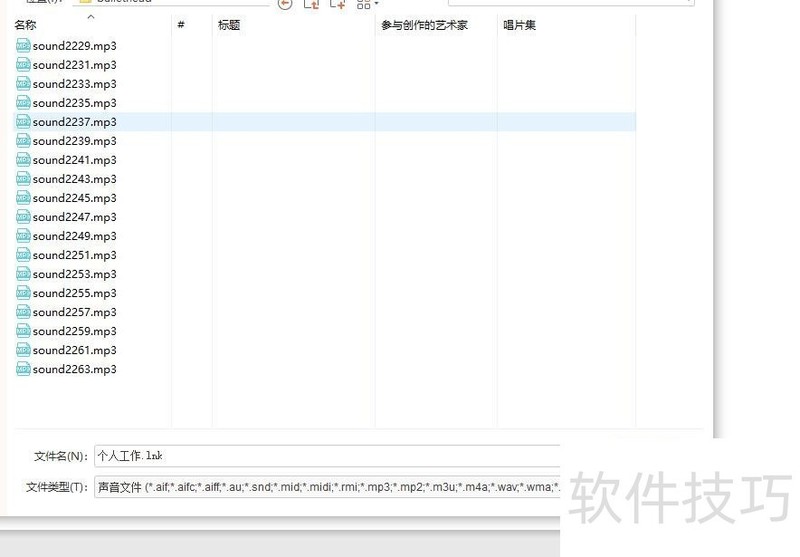800x557 pixels.
Task: Select file sound2259.mp3
Action: pyautogui.click(x=74, y=331)
